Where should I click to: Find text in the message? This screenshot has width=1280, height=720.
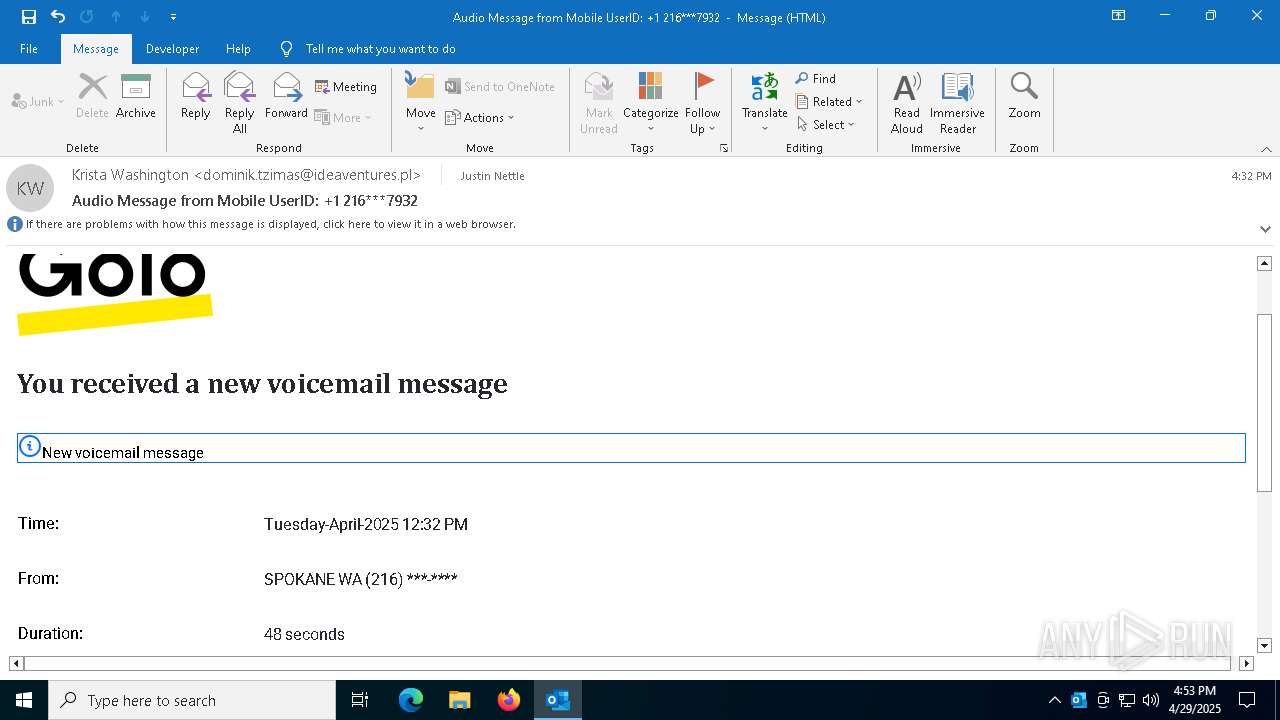[816, 78]
